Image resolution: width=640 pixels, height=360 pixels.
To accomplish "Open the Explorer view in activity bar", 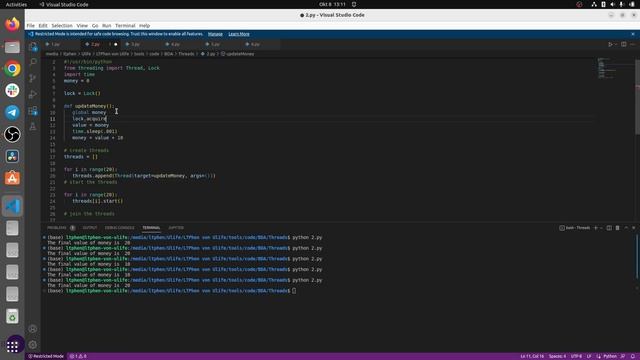I will pos(33,47).
